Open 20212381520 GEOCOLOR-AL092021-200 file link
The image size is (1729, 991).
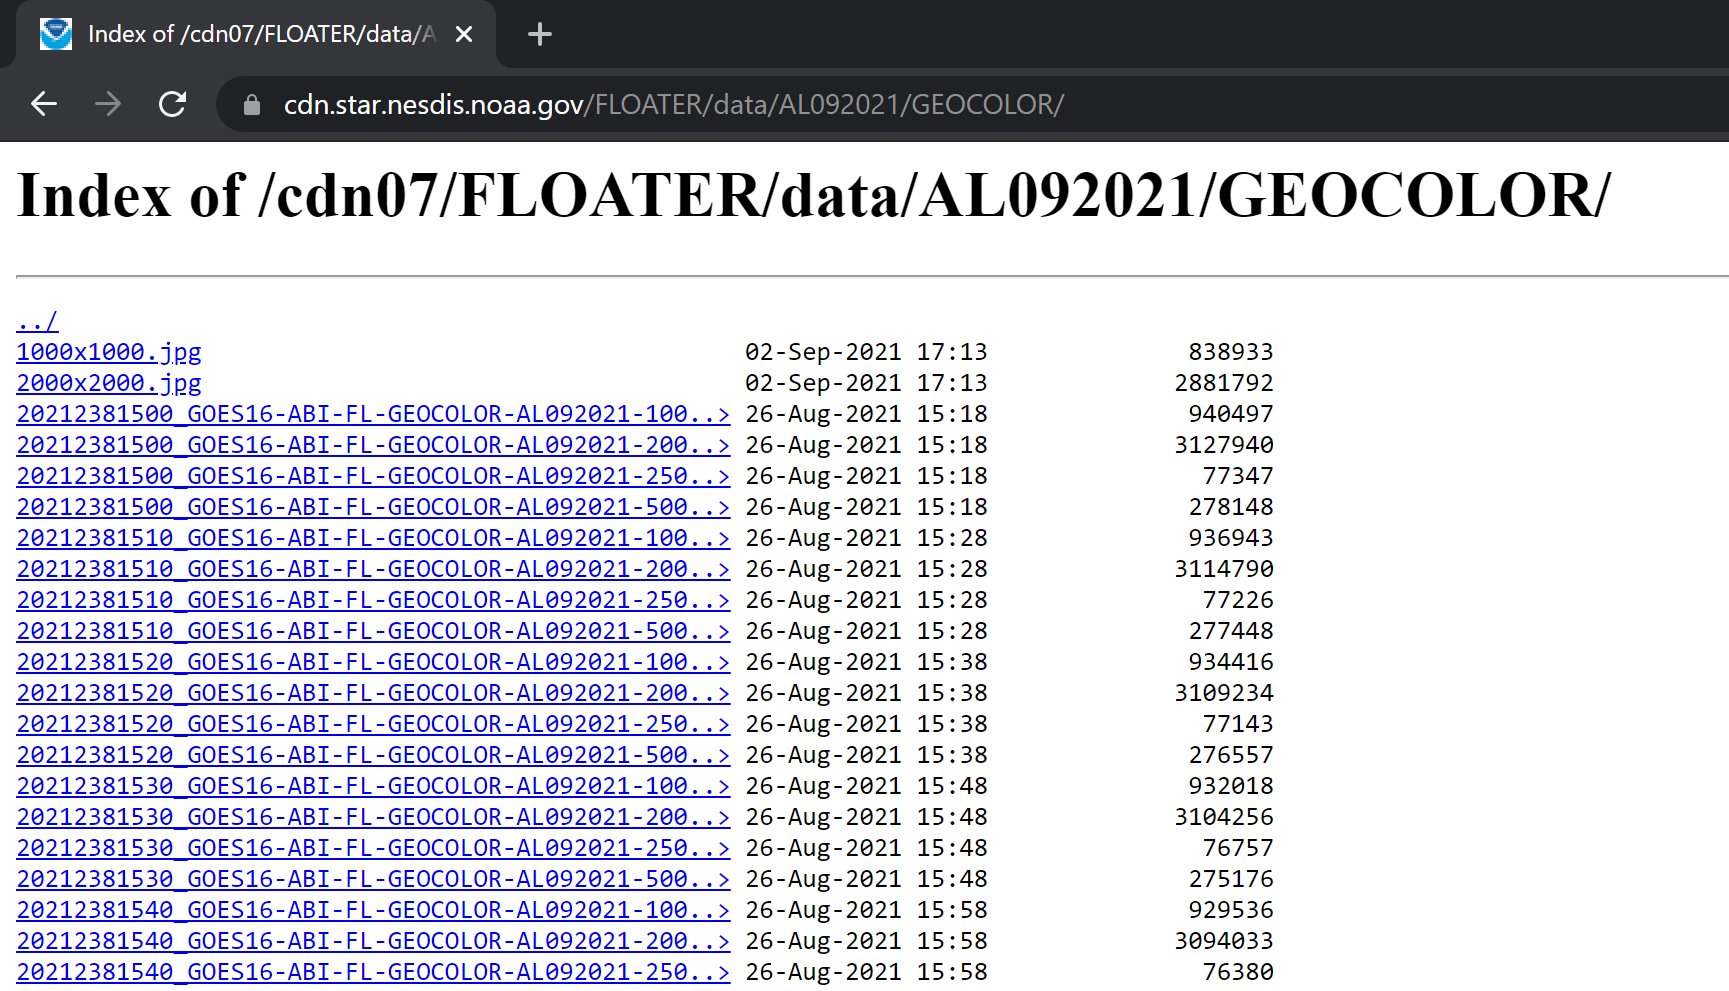[x=374, y=693]
